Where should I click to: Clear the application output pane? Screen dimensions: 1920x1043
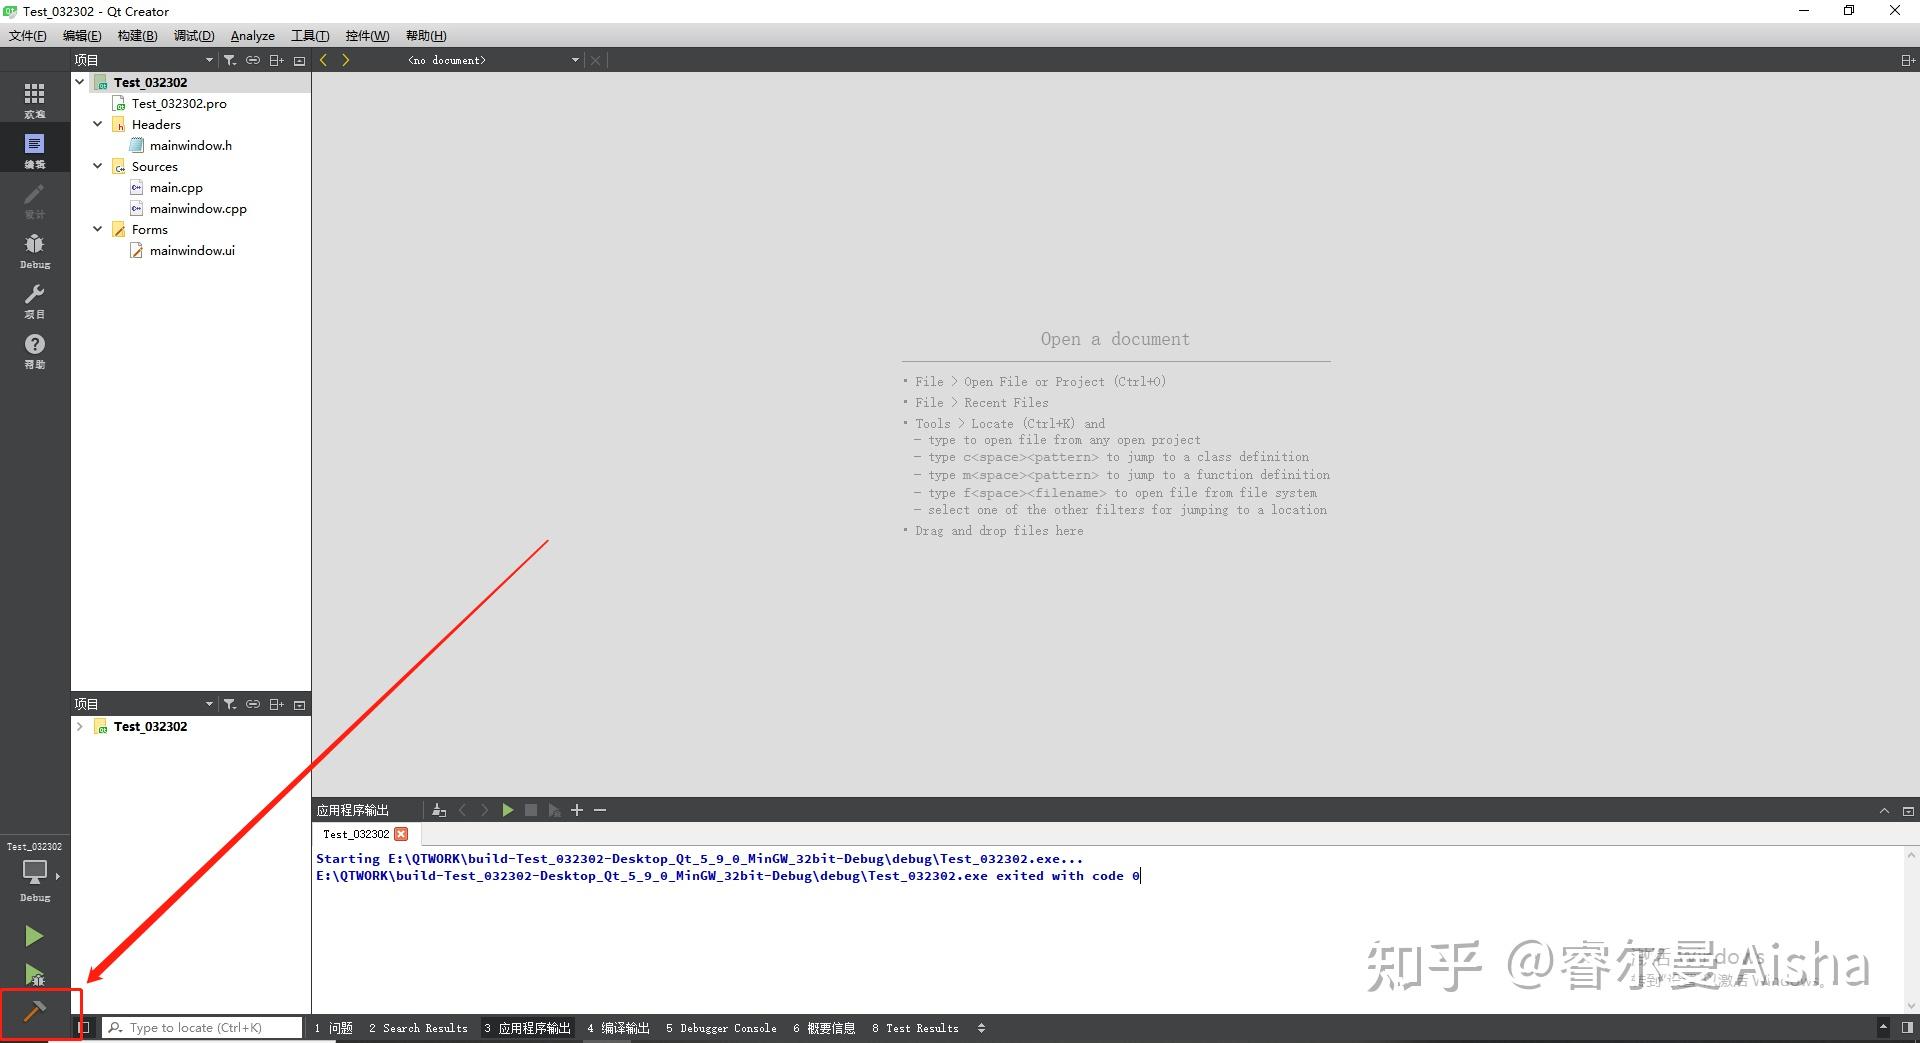439,810
